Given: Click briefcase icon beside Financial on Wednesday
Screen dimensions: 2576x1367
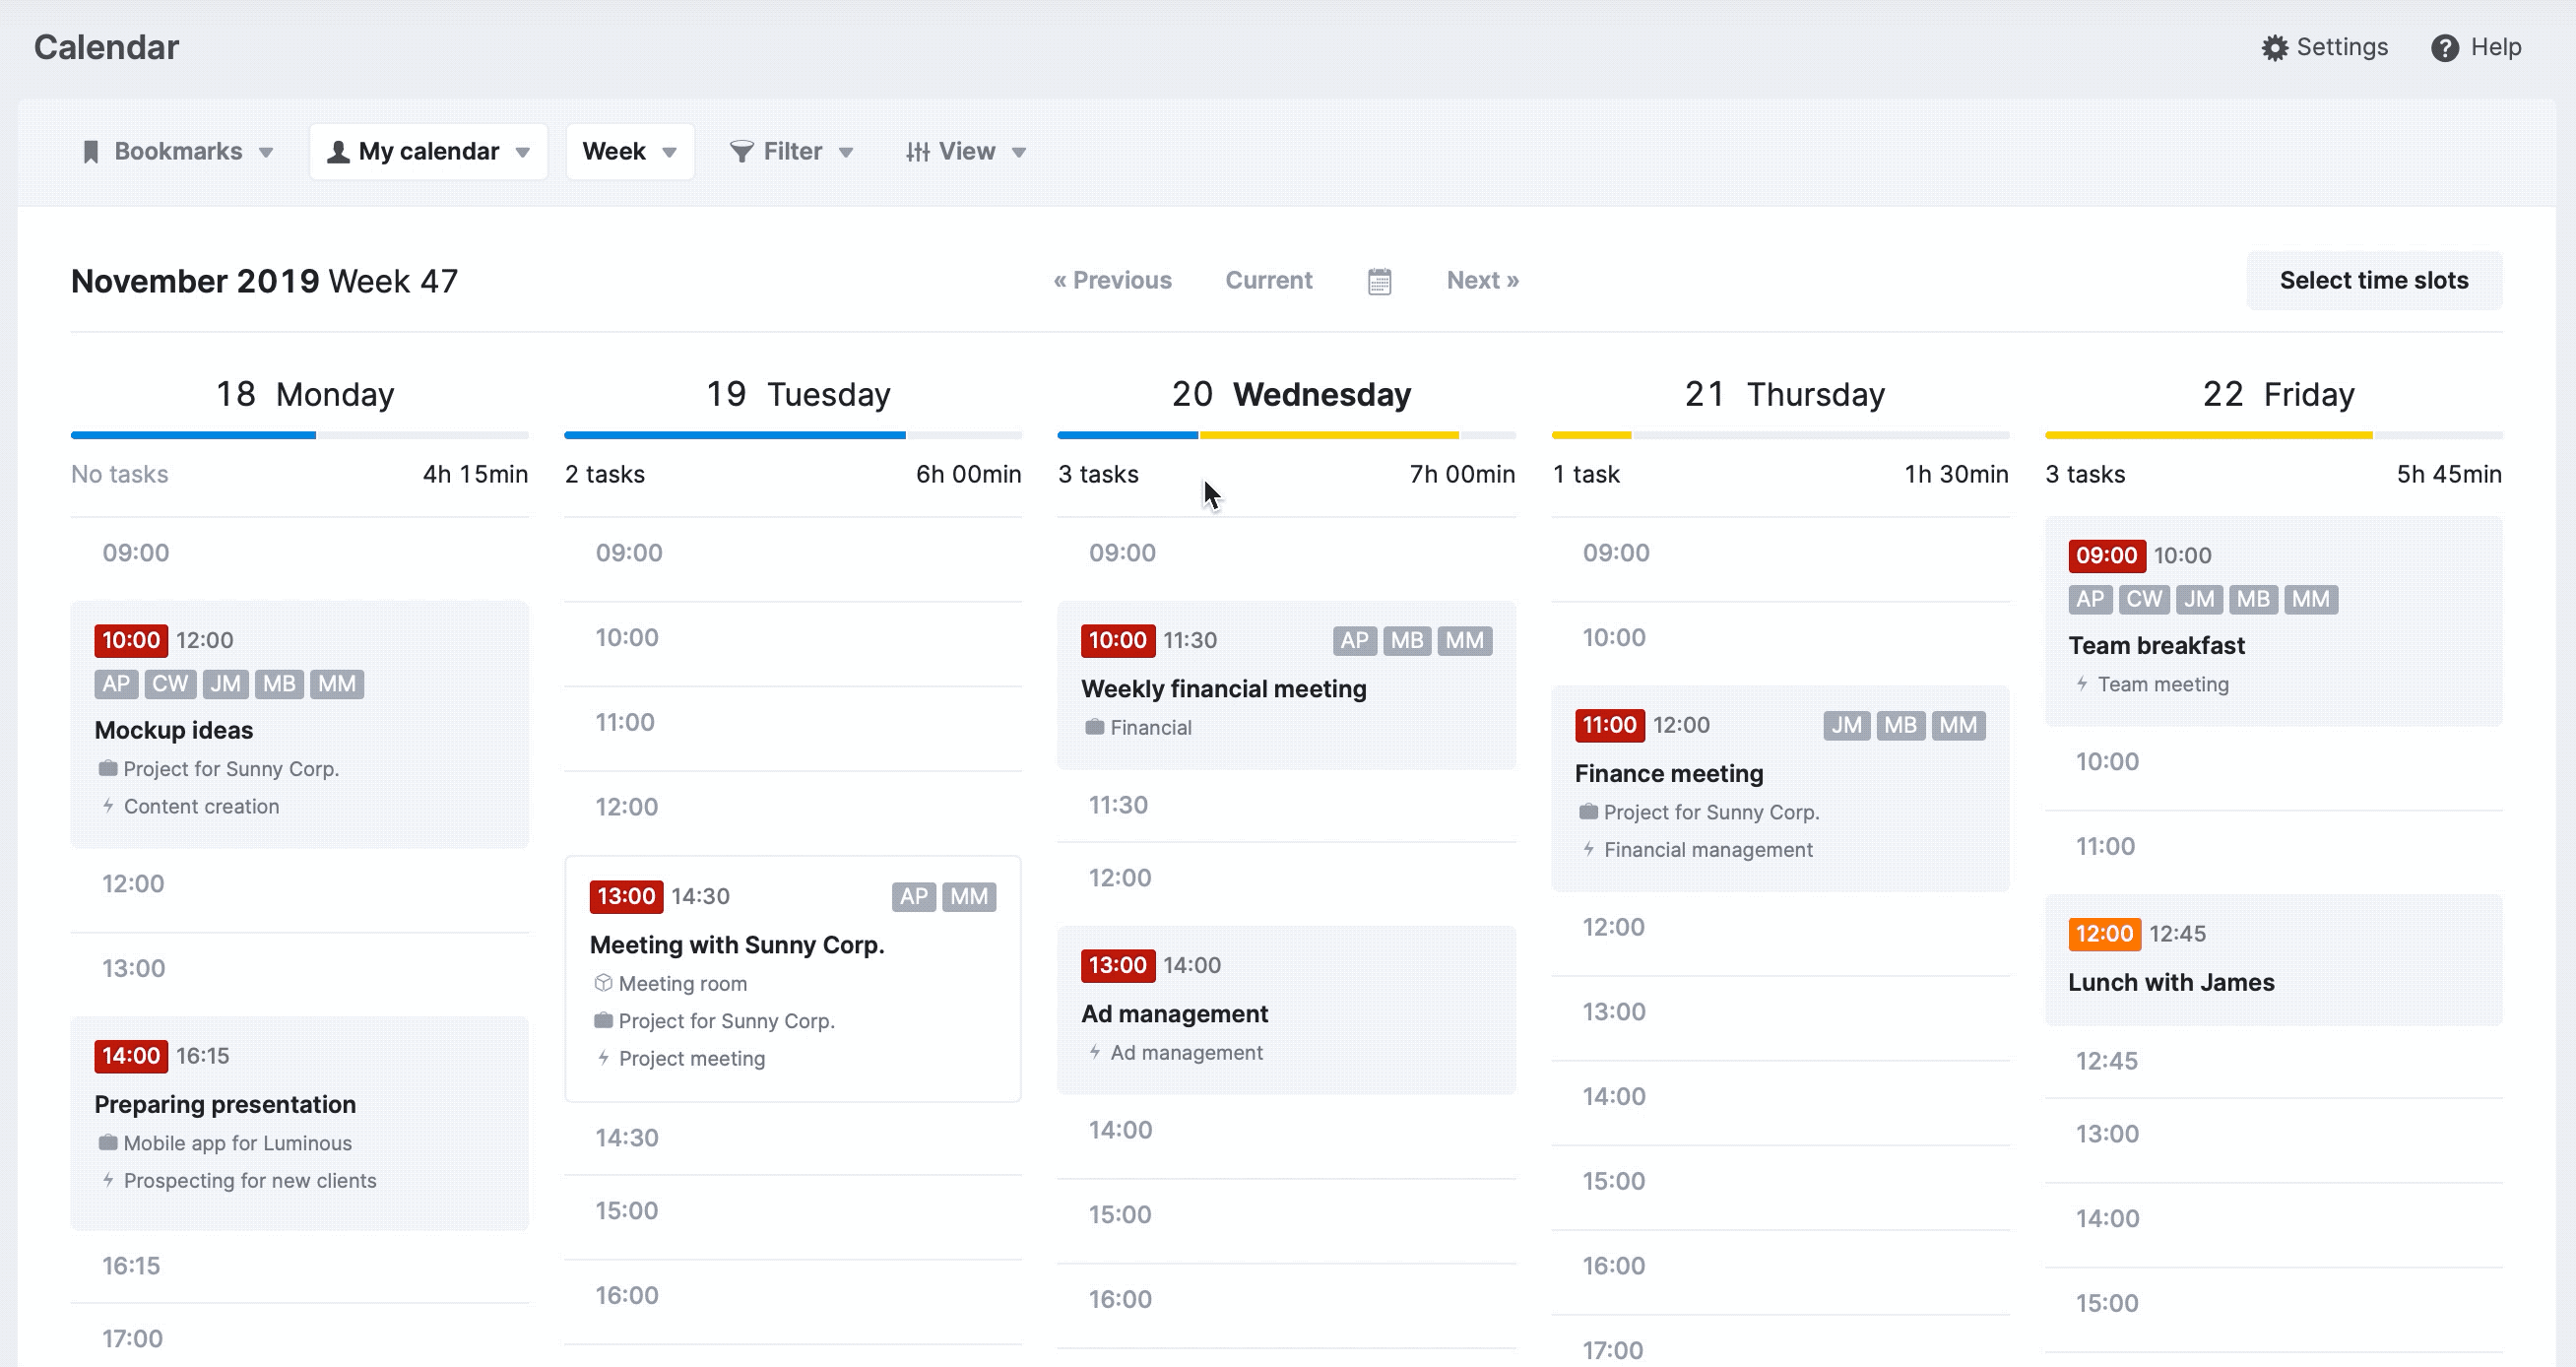Looking at the screenshot, I should point(1094,727).
